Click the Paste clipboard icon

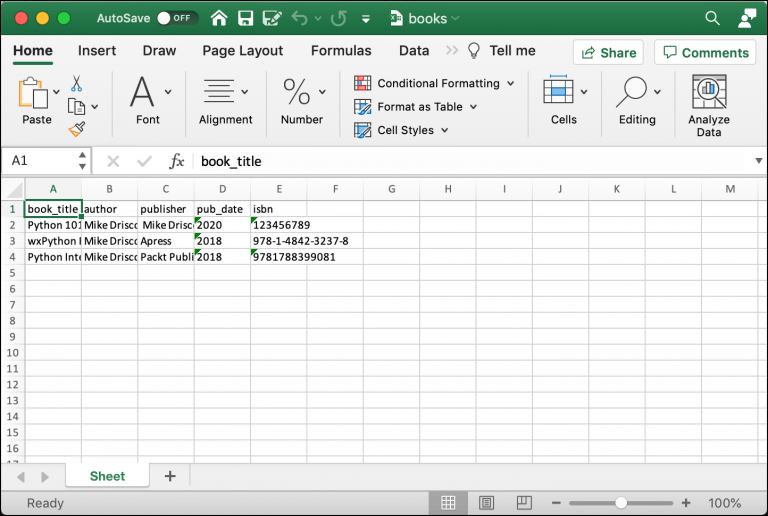(x=33, y=93)
